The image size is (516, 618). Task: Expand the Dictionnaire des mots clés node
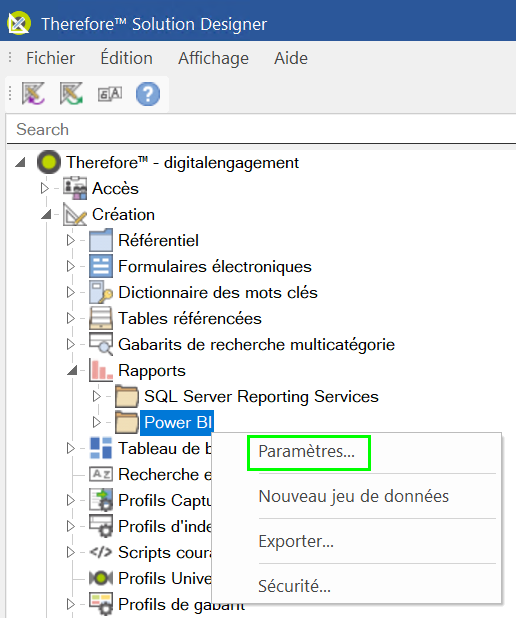pos(71,292)
